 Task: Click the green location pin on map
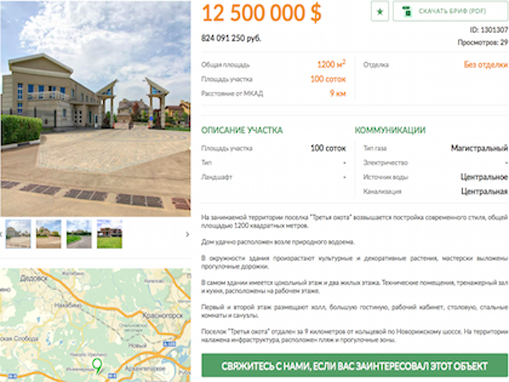pyautogui.click(x=97, y=365)
